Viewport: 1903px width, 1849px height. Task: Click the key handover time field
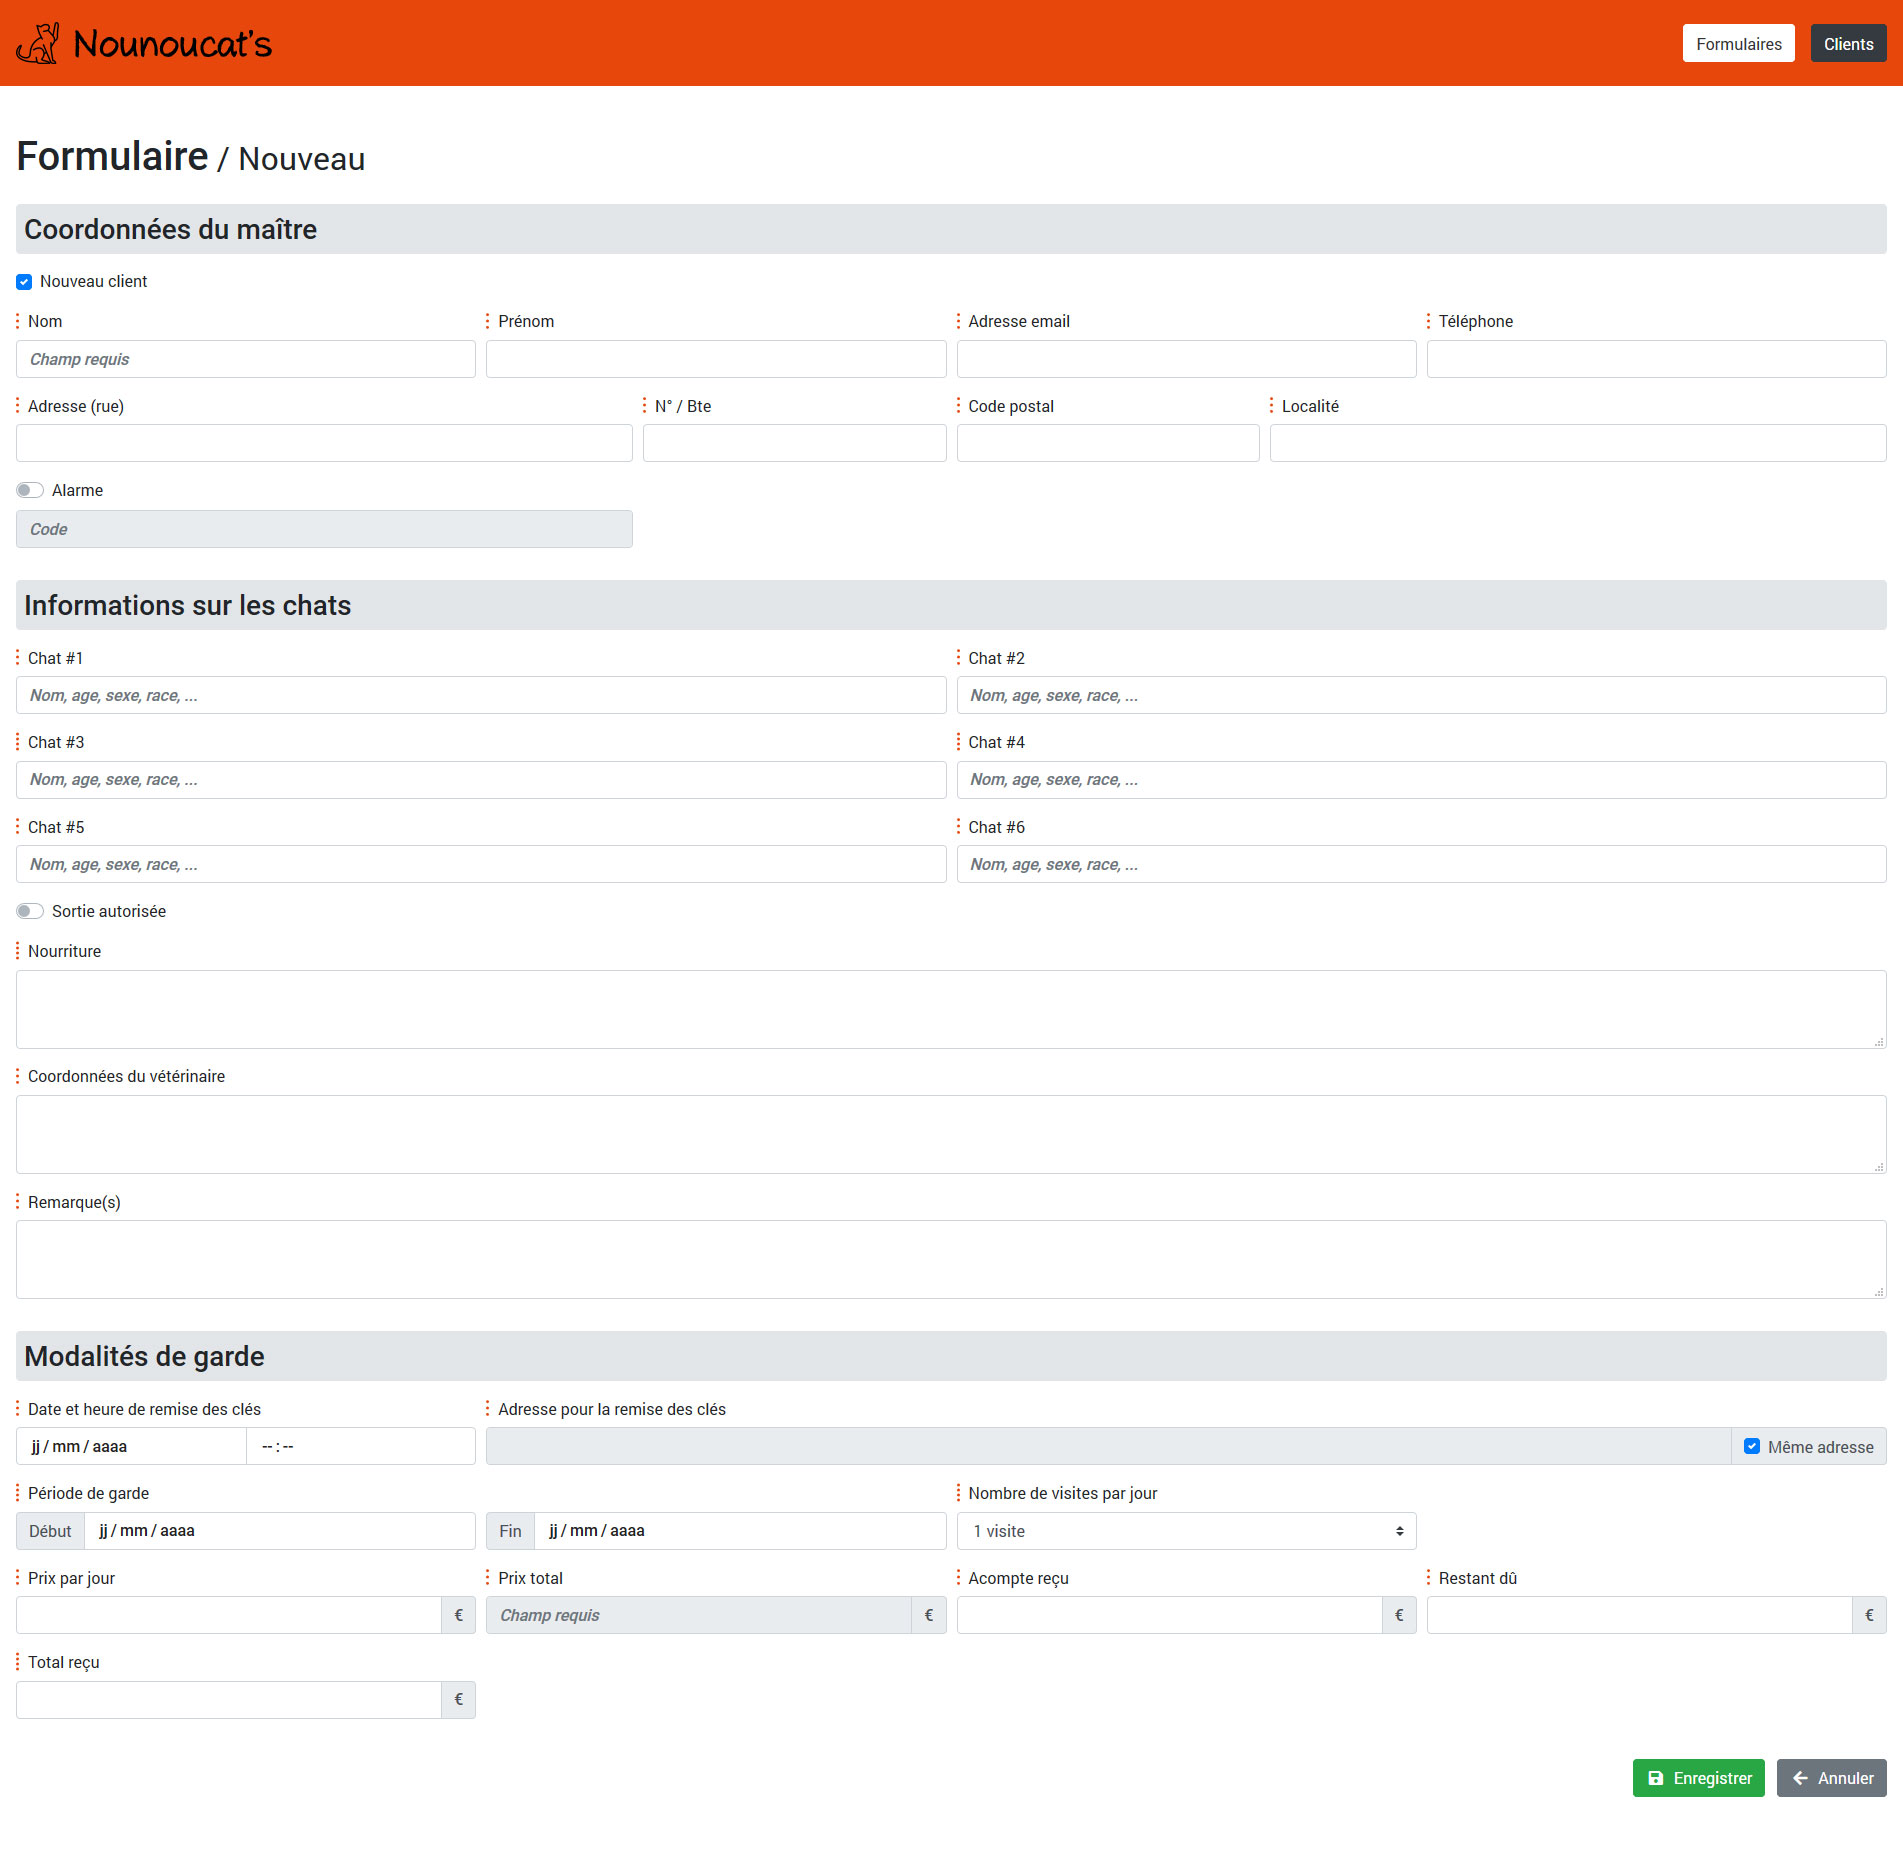(361, 1446)
